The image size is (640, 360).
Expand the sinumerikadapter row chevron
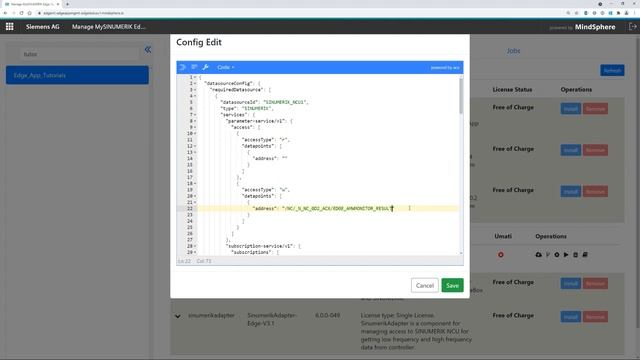click(178, 316)
